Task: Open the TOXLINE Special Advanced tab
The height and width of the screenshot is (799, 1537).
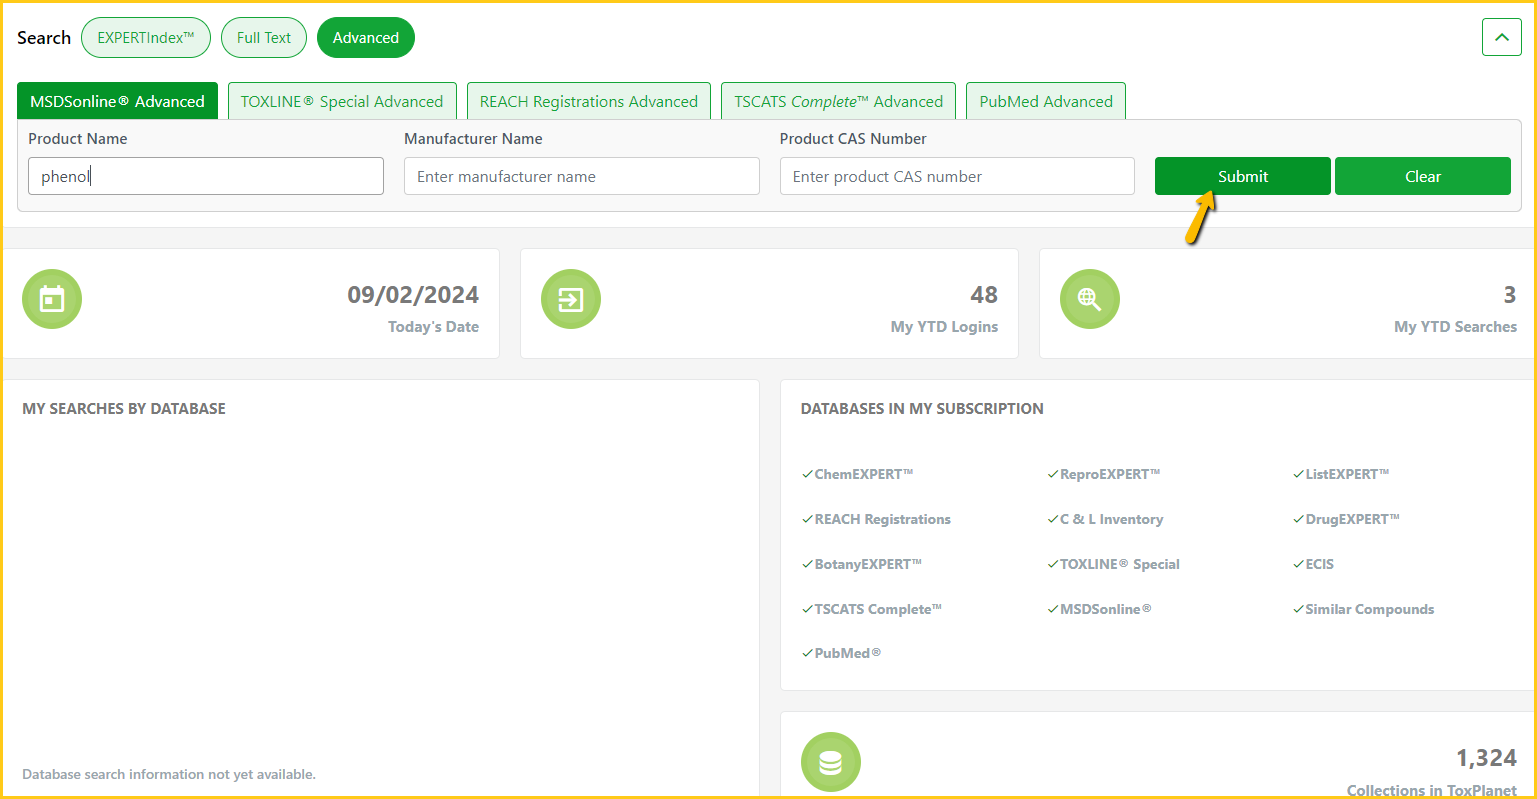Action: coord(342,101)
